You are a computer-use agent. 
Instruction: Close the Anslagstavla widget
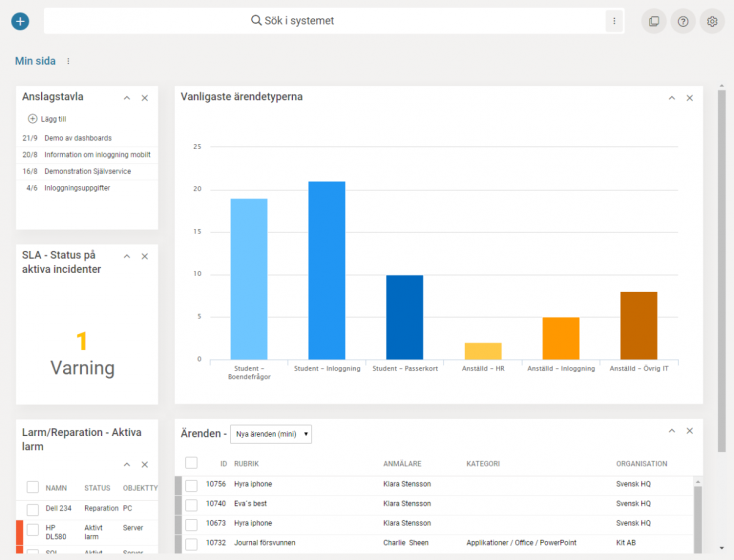pyautogui.click(x=145, y=98)
